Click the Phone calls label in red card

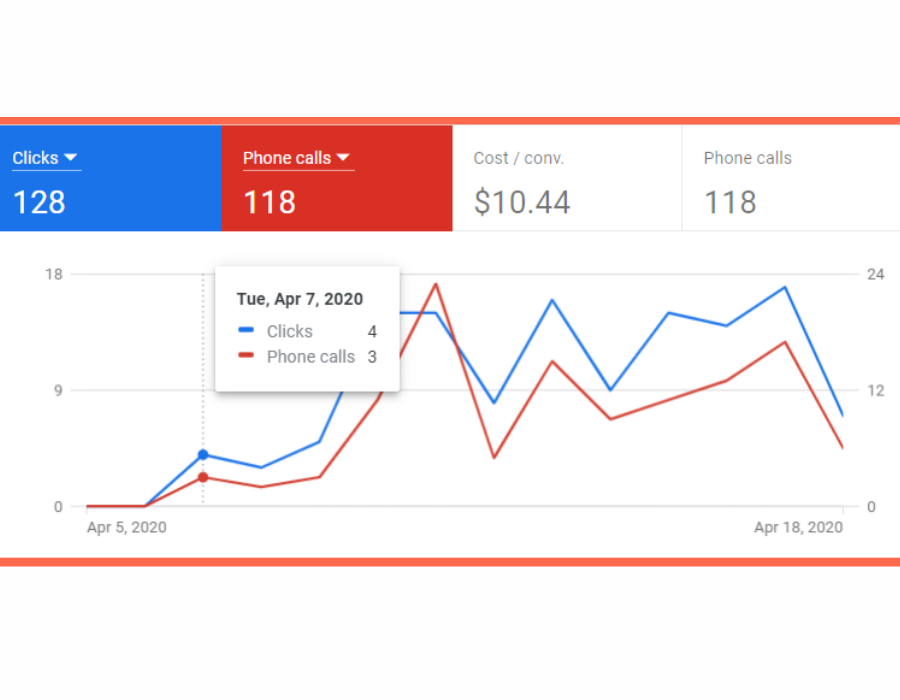click(x=287, y=158)
